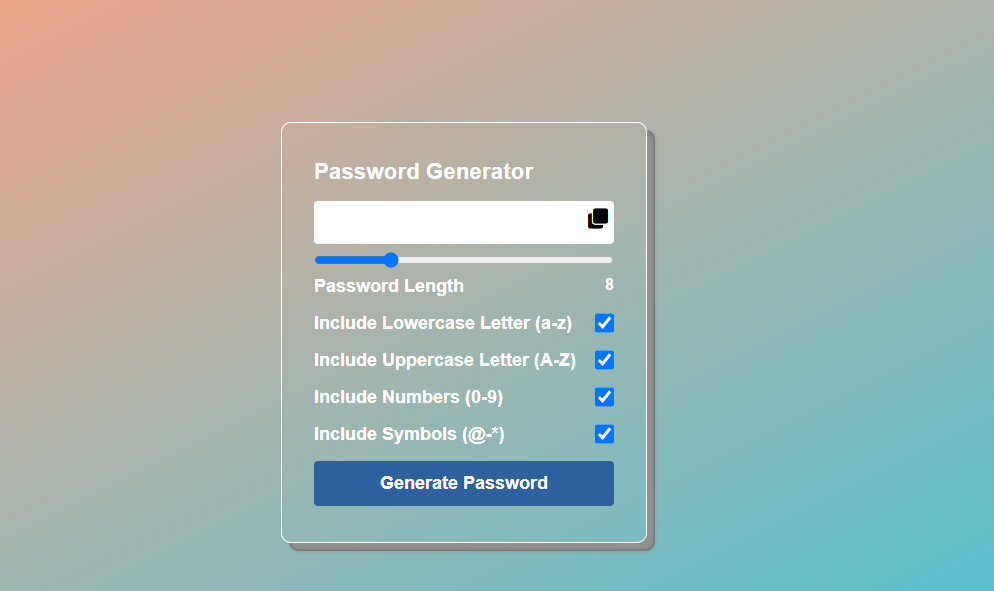Click the blue filled part of the slider
994x591 pixels.
(x=350, y=260)
